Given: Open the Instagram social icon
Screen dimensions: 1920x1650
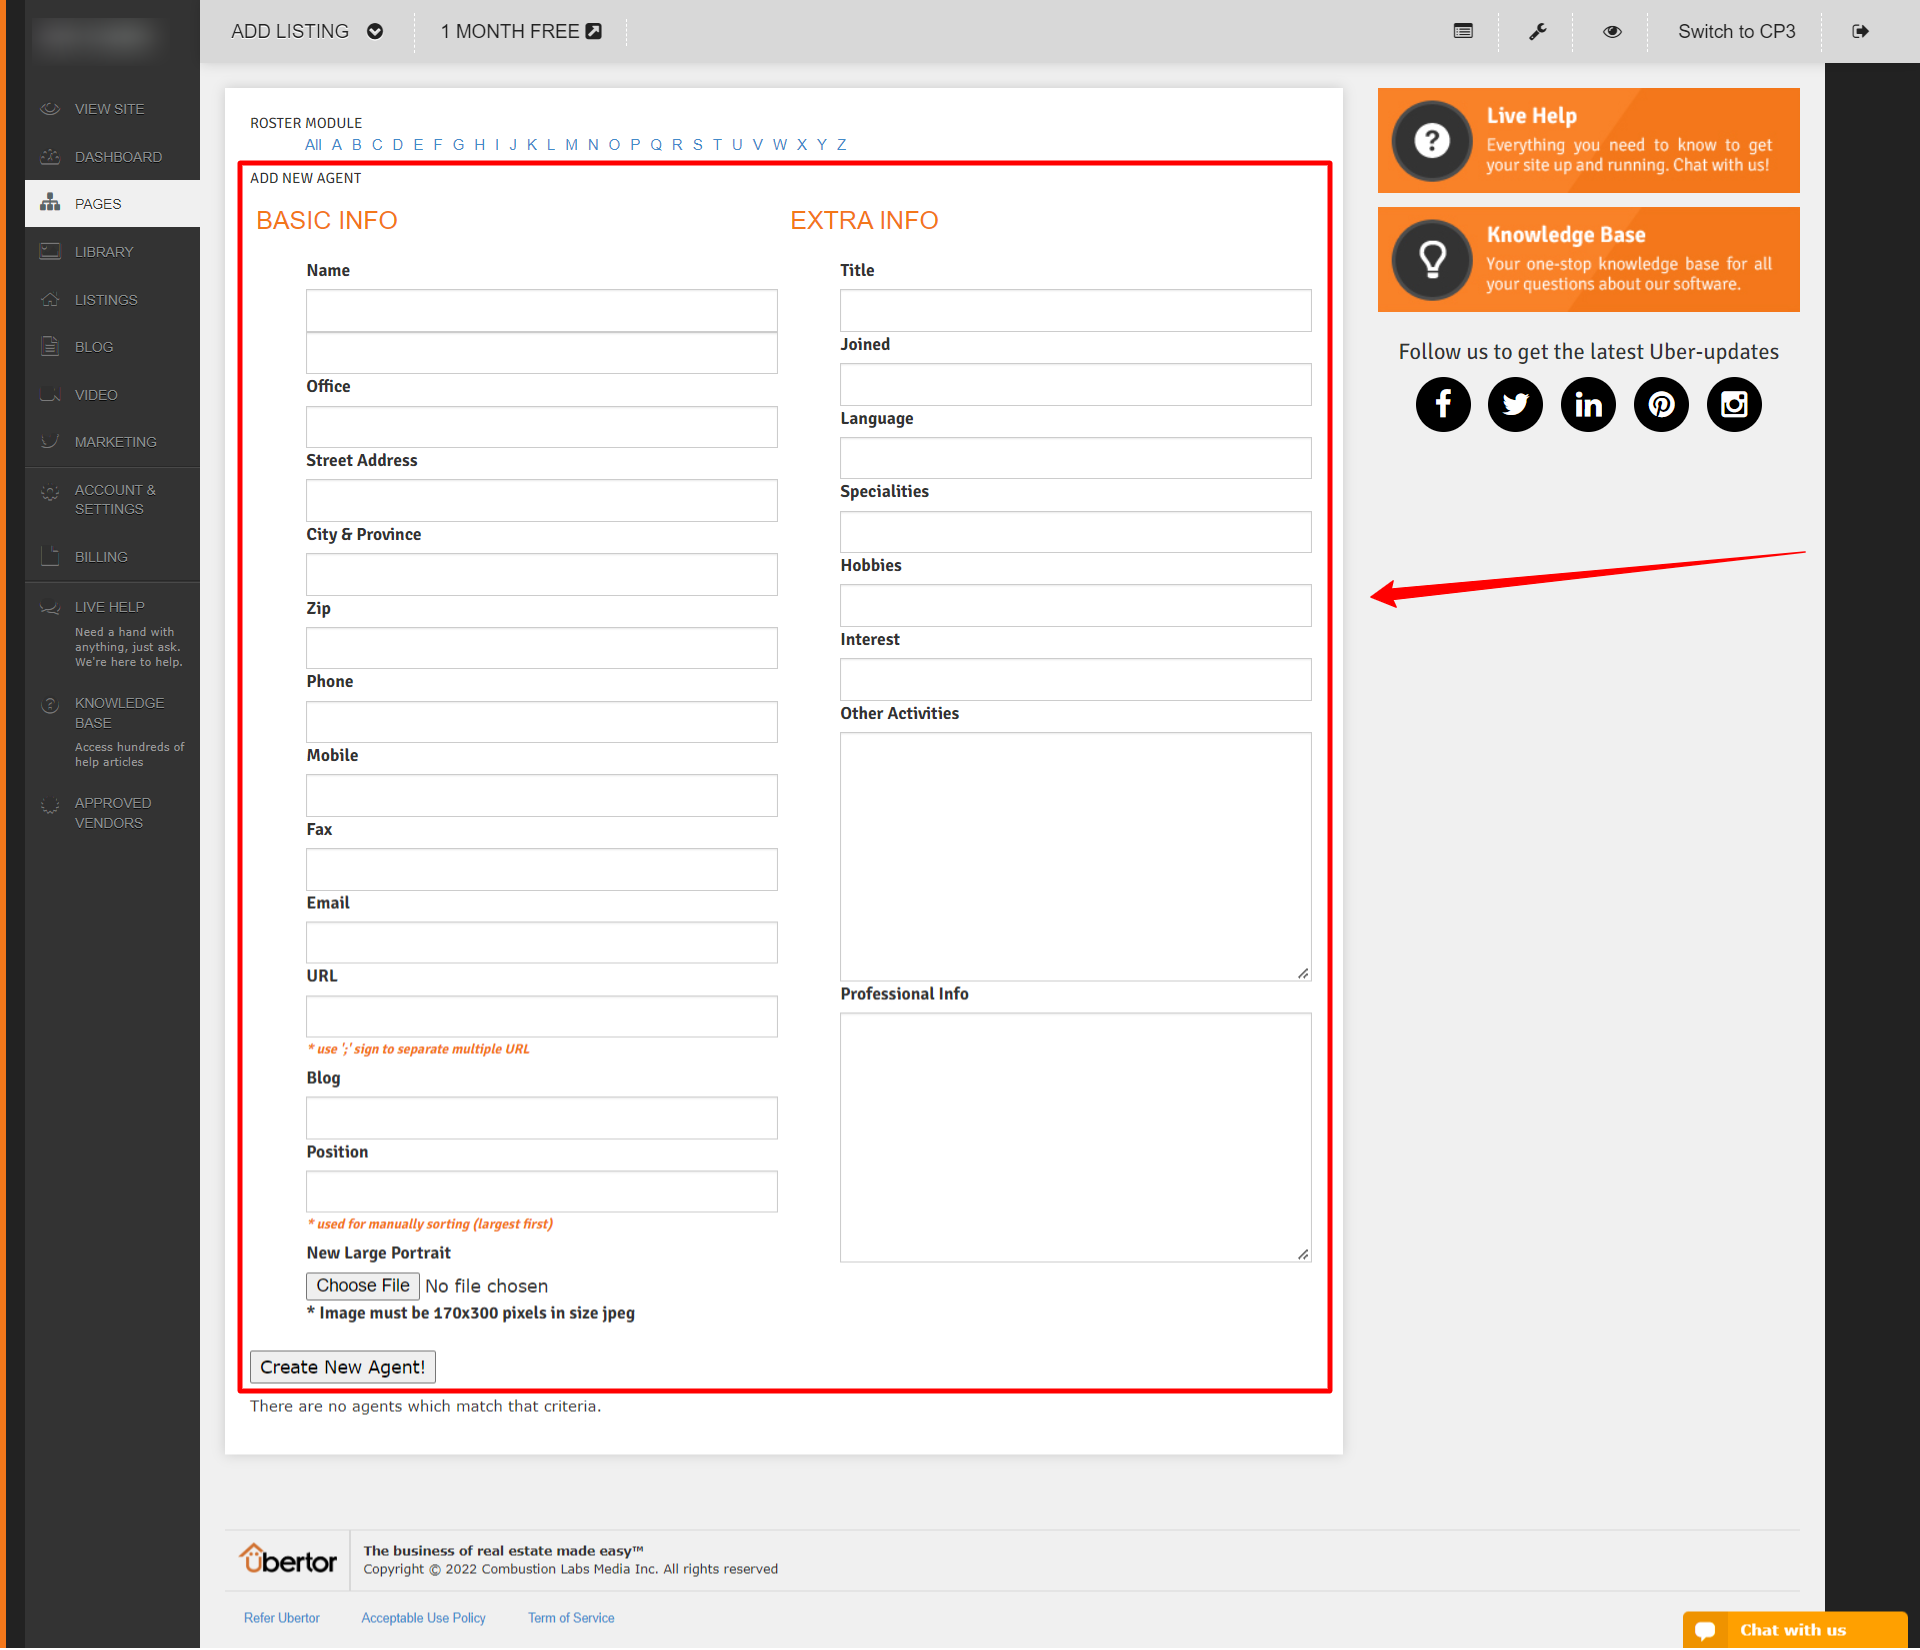Looking at the screenshot, I should 1734,404.
